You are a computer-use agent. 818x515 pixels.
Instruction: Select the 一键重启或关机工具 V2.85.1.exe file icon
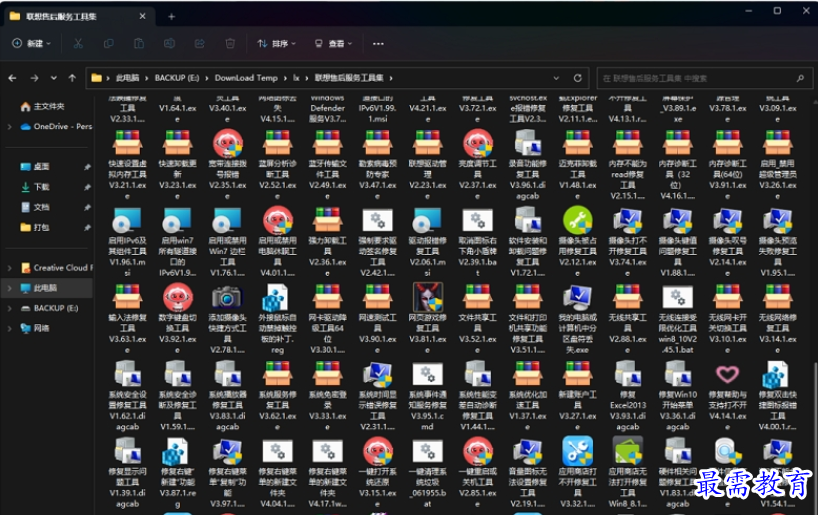(x=477, y=451)
